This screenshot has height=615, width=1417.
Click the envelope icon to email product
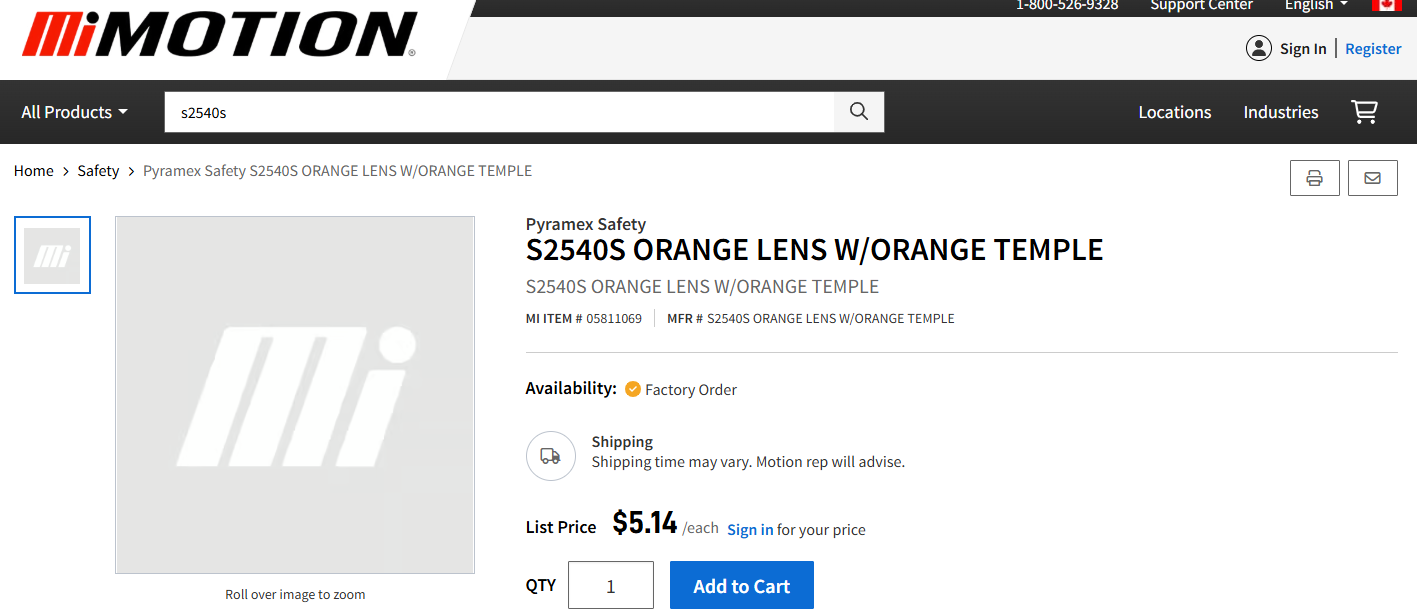click(1372, 177)
